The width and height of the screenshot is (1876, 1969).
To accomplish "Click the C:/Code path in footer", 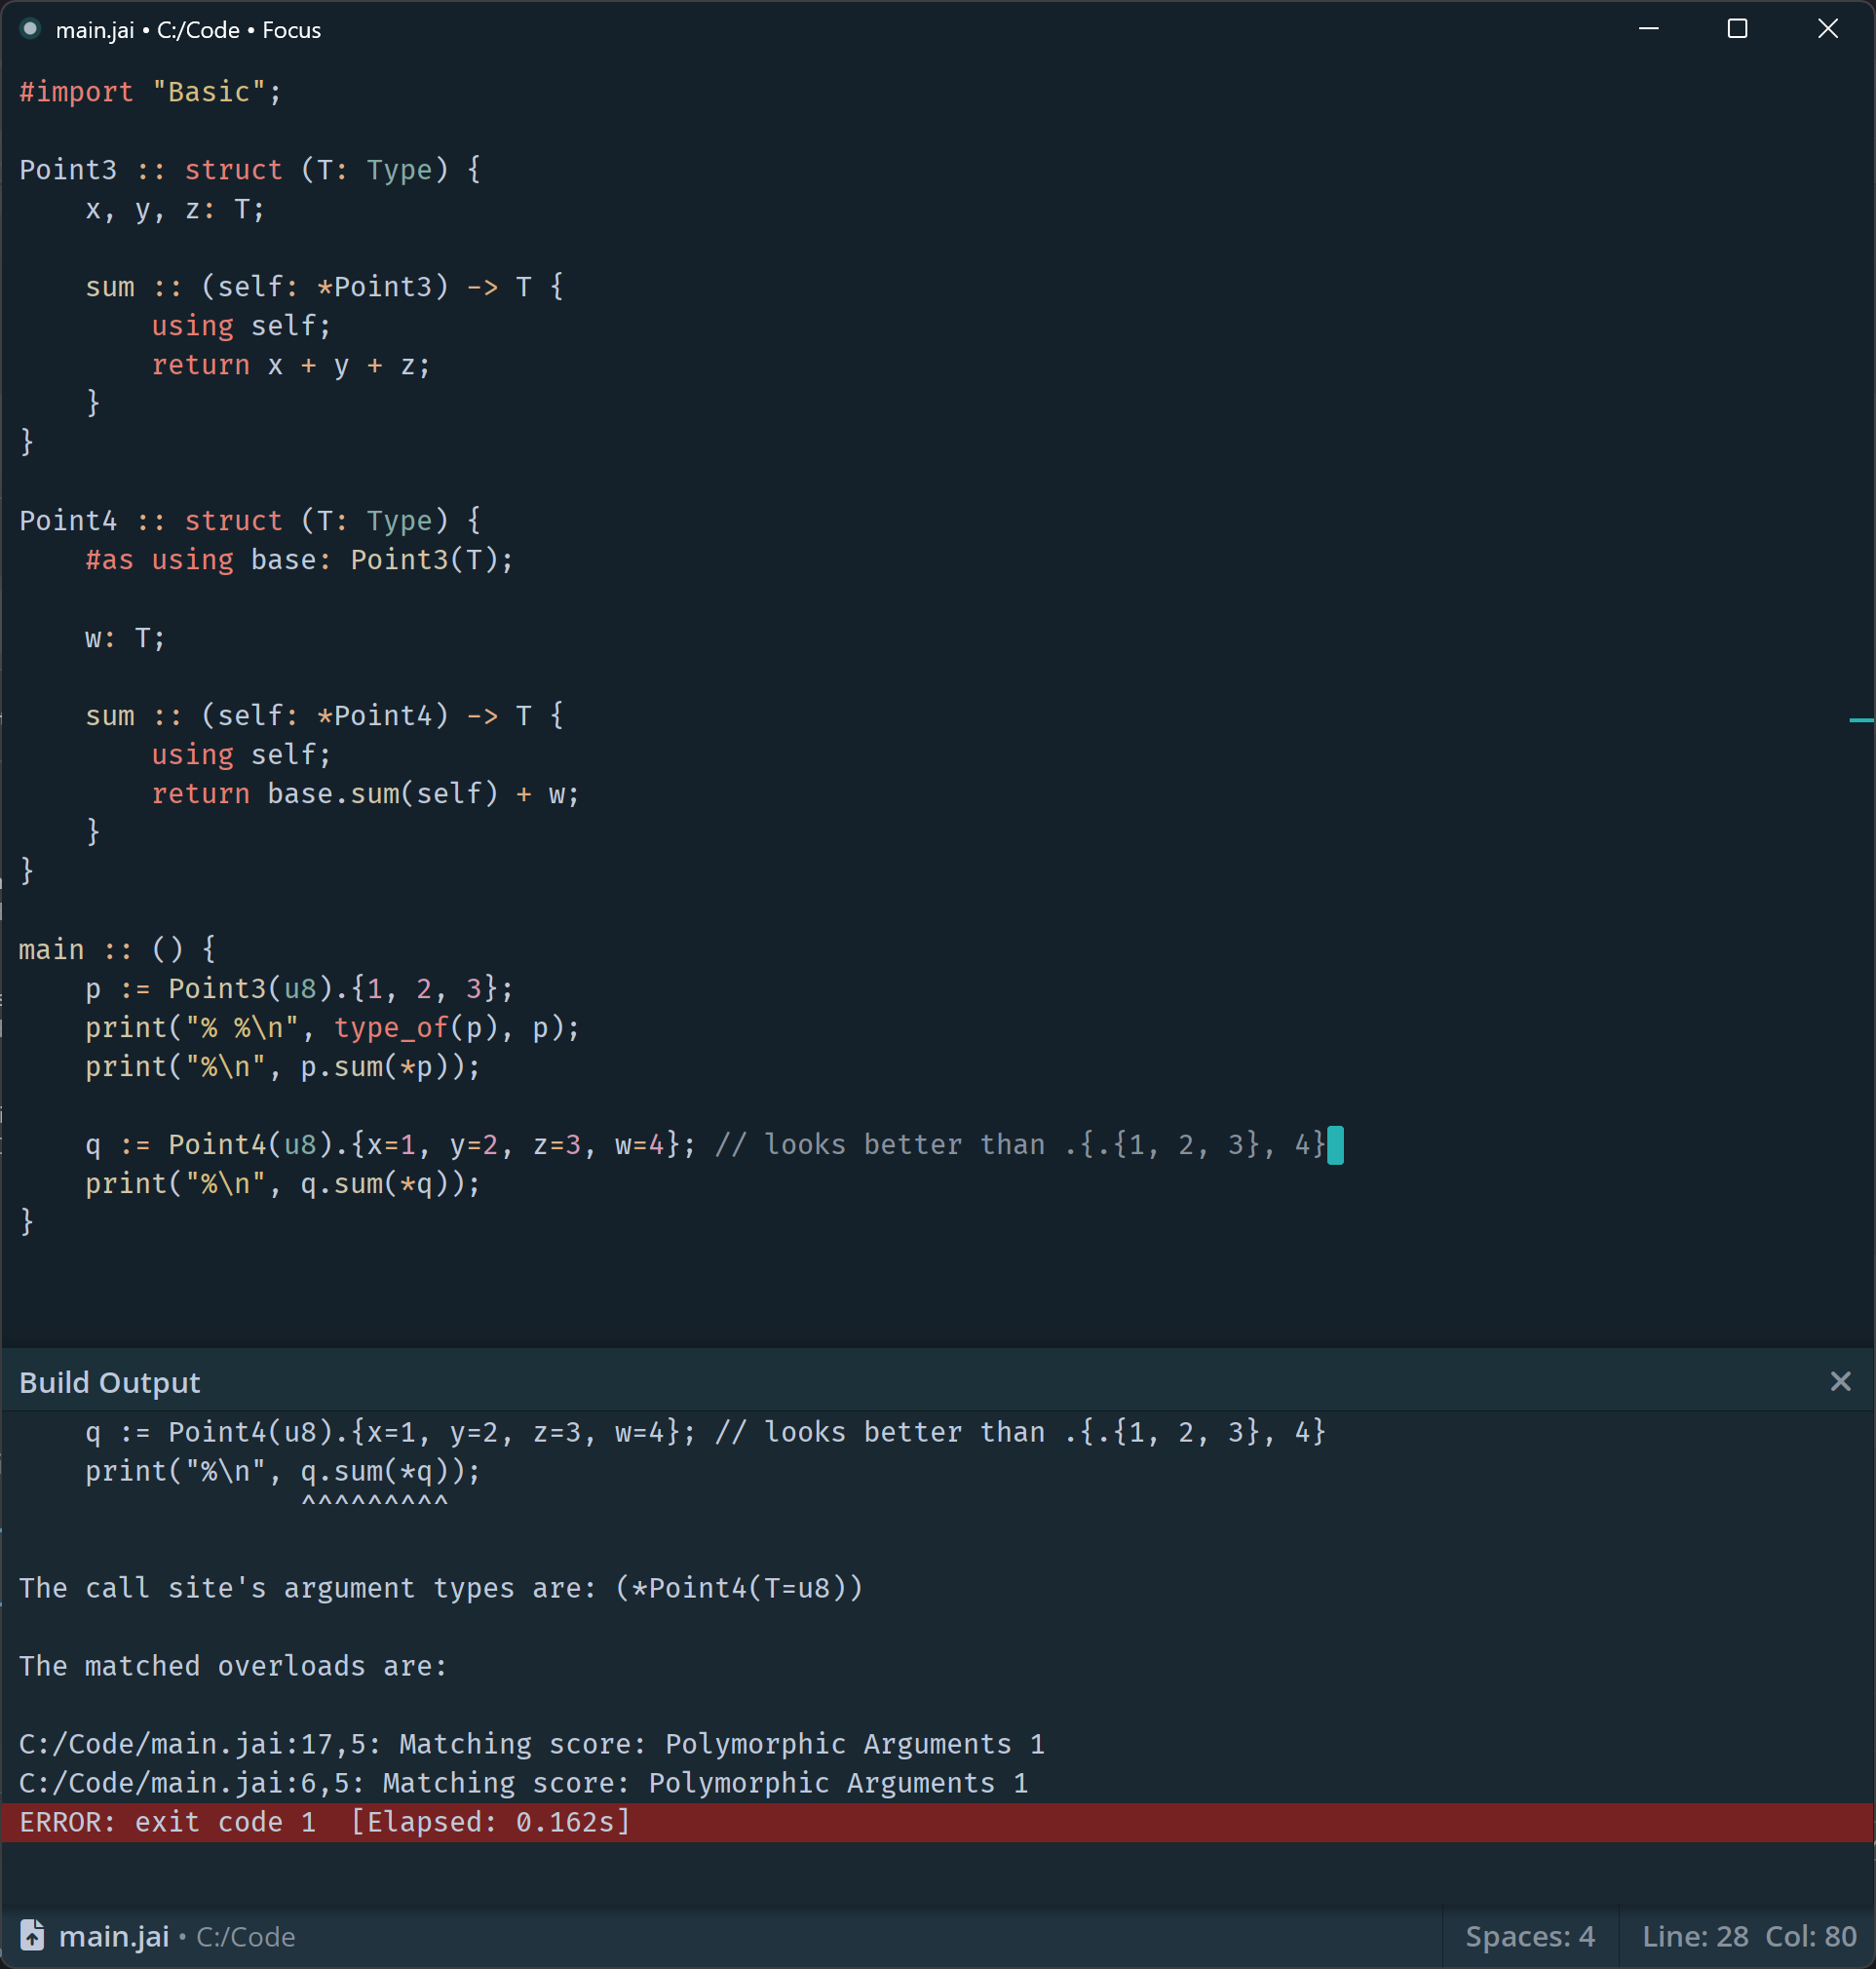I will coord(245,1936).
